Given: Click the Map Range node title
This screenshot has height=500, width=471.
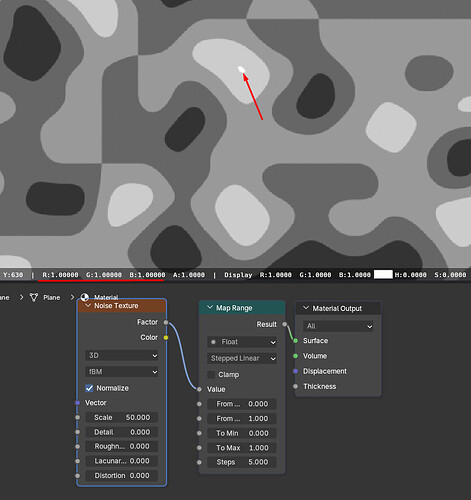Looking at the screenshot, I should pyautogui.click(x=234, y=308).
